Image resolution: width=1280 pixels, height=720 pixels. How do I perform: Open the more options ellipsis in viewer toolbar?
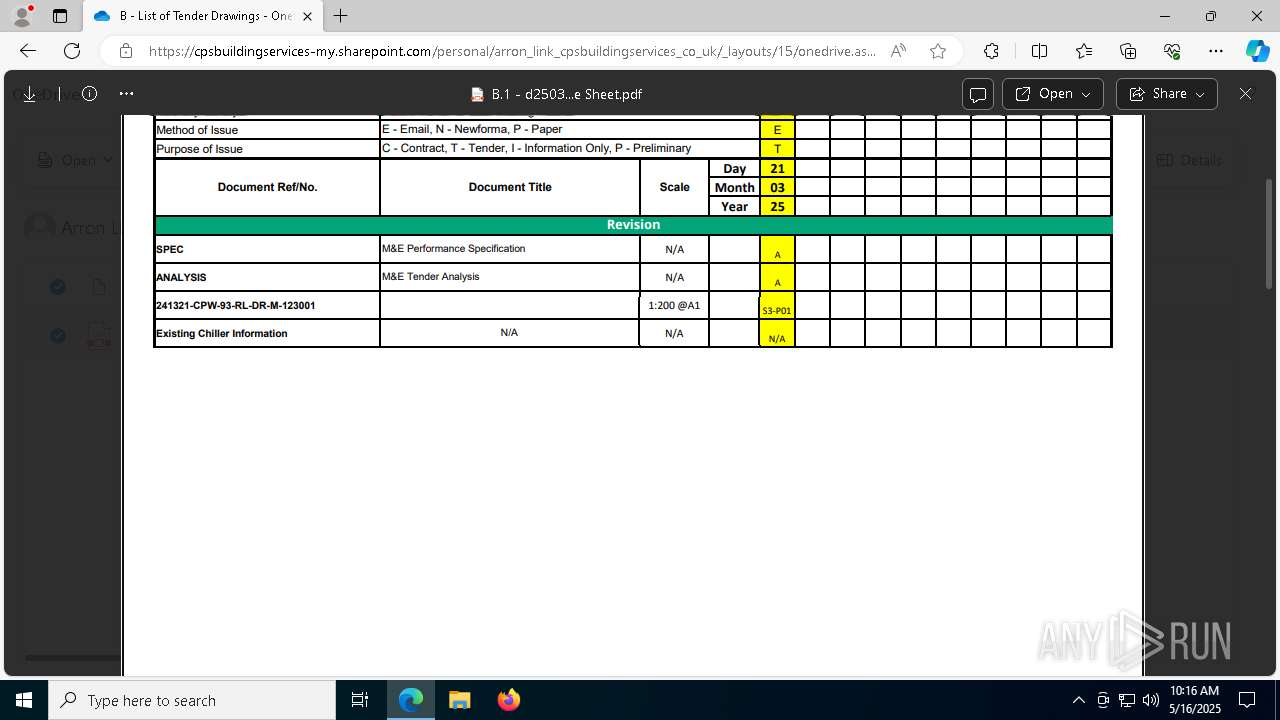point(126,94)
